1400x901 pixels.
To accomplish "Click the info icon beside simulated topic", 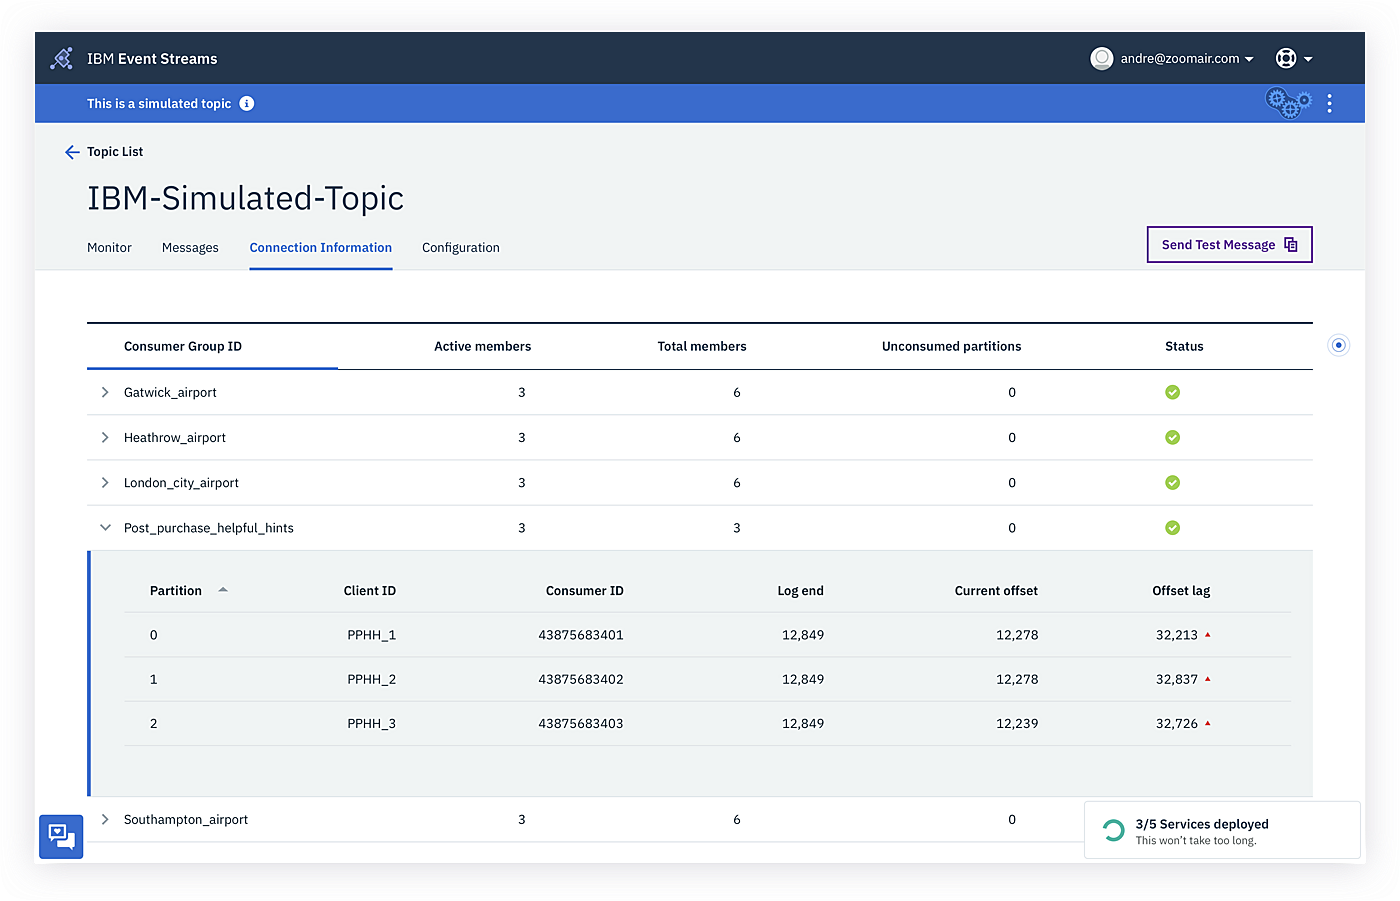I will 247,104.
